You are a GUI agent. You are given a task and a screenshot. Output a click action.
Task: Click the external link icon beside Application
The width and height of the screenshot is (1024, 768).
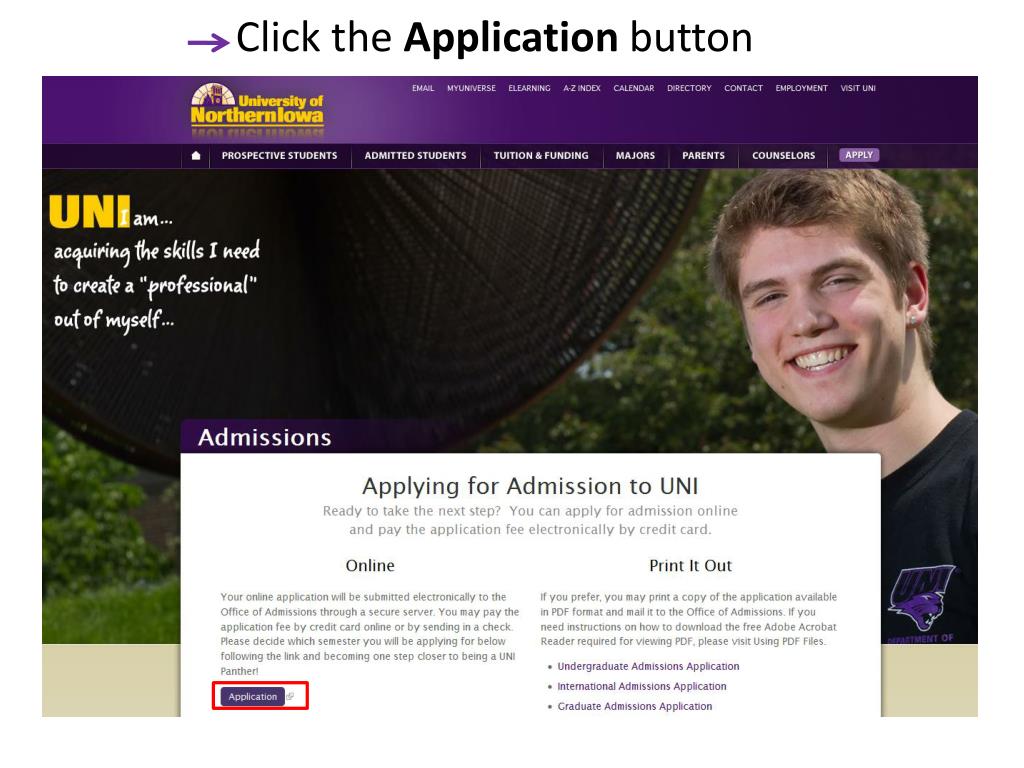coord(290,696)
